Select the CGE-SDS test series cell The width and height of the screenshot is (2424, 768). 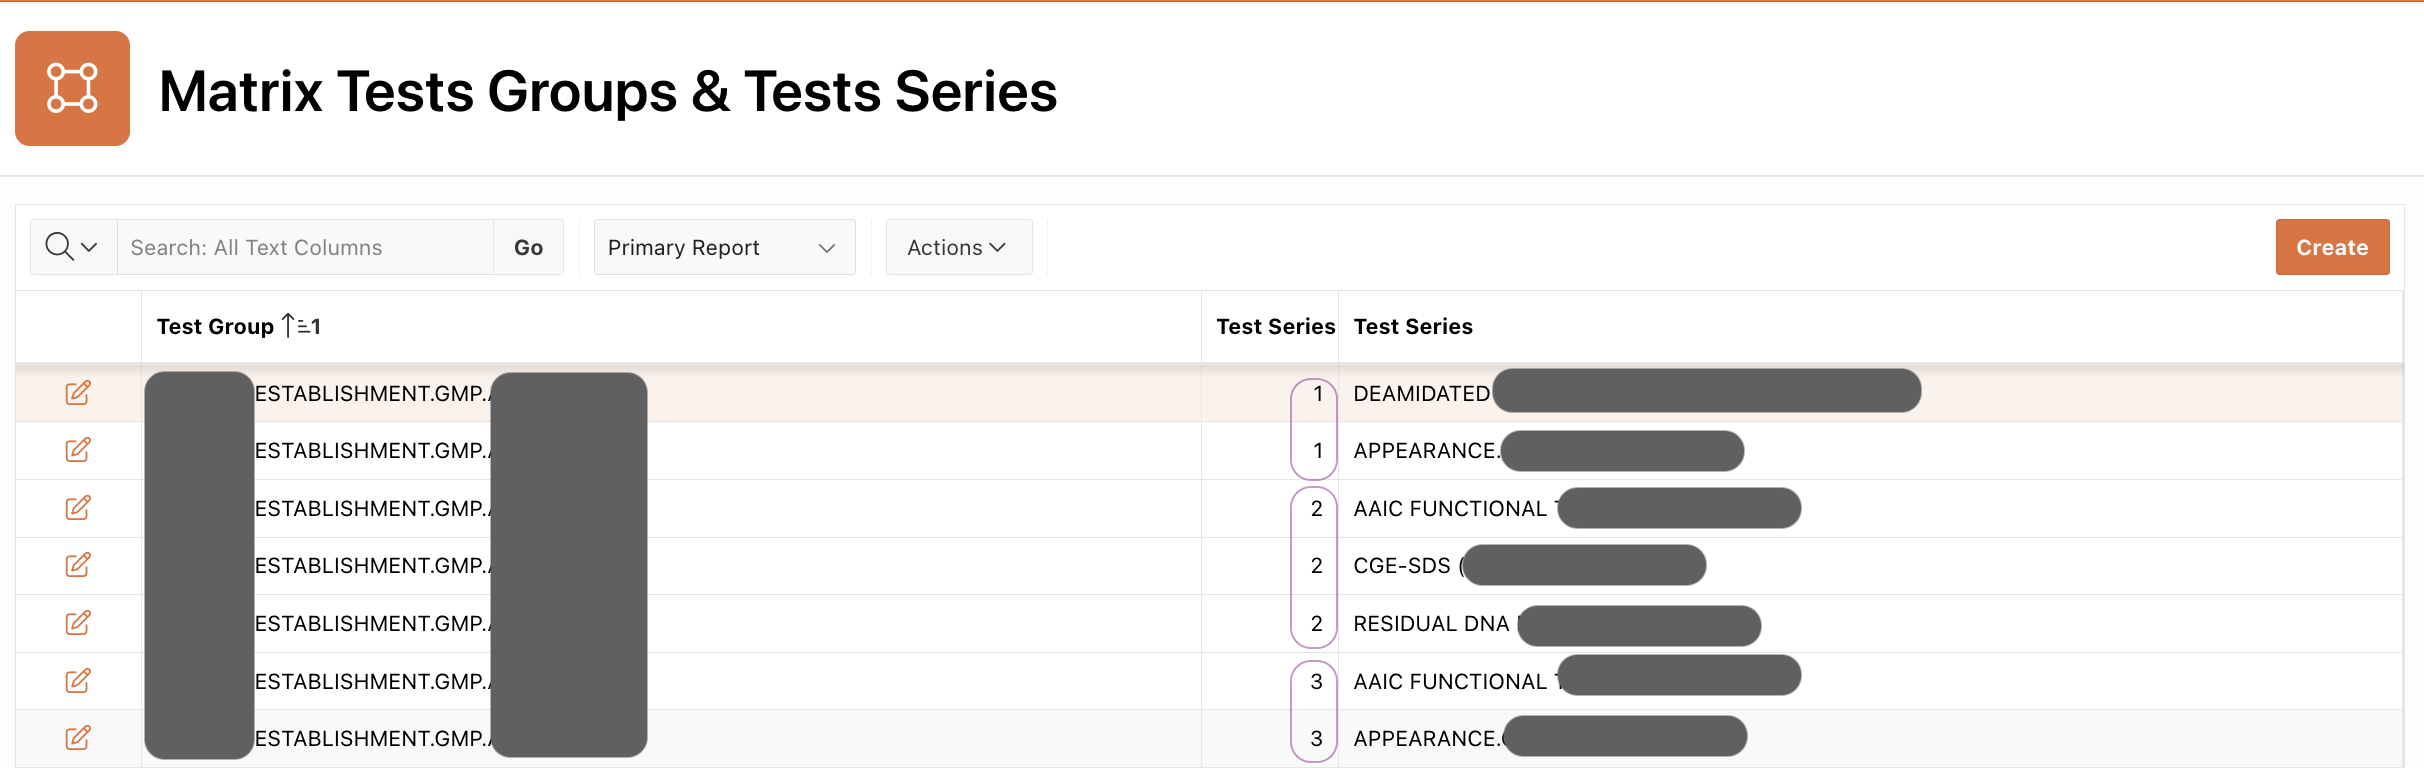point(1401,566)
